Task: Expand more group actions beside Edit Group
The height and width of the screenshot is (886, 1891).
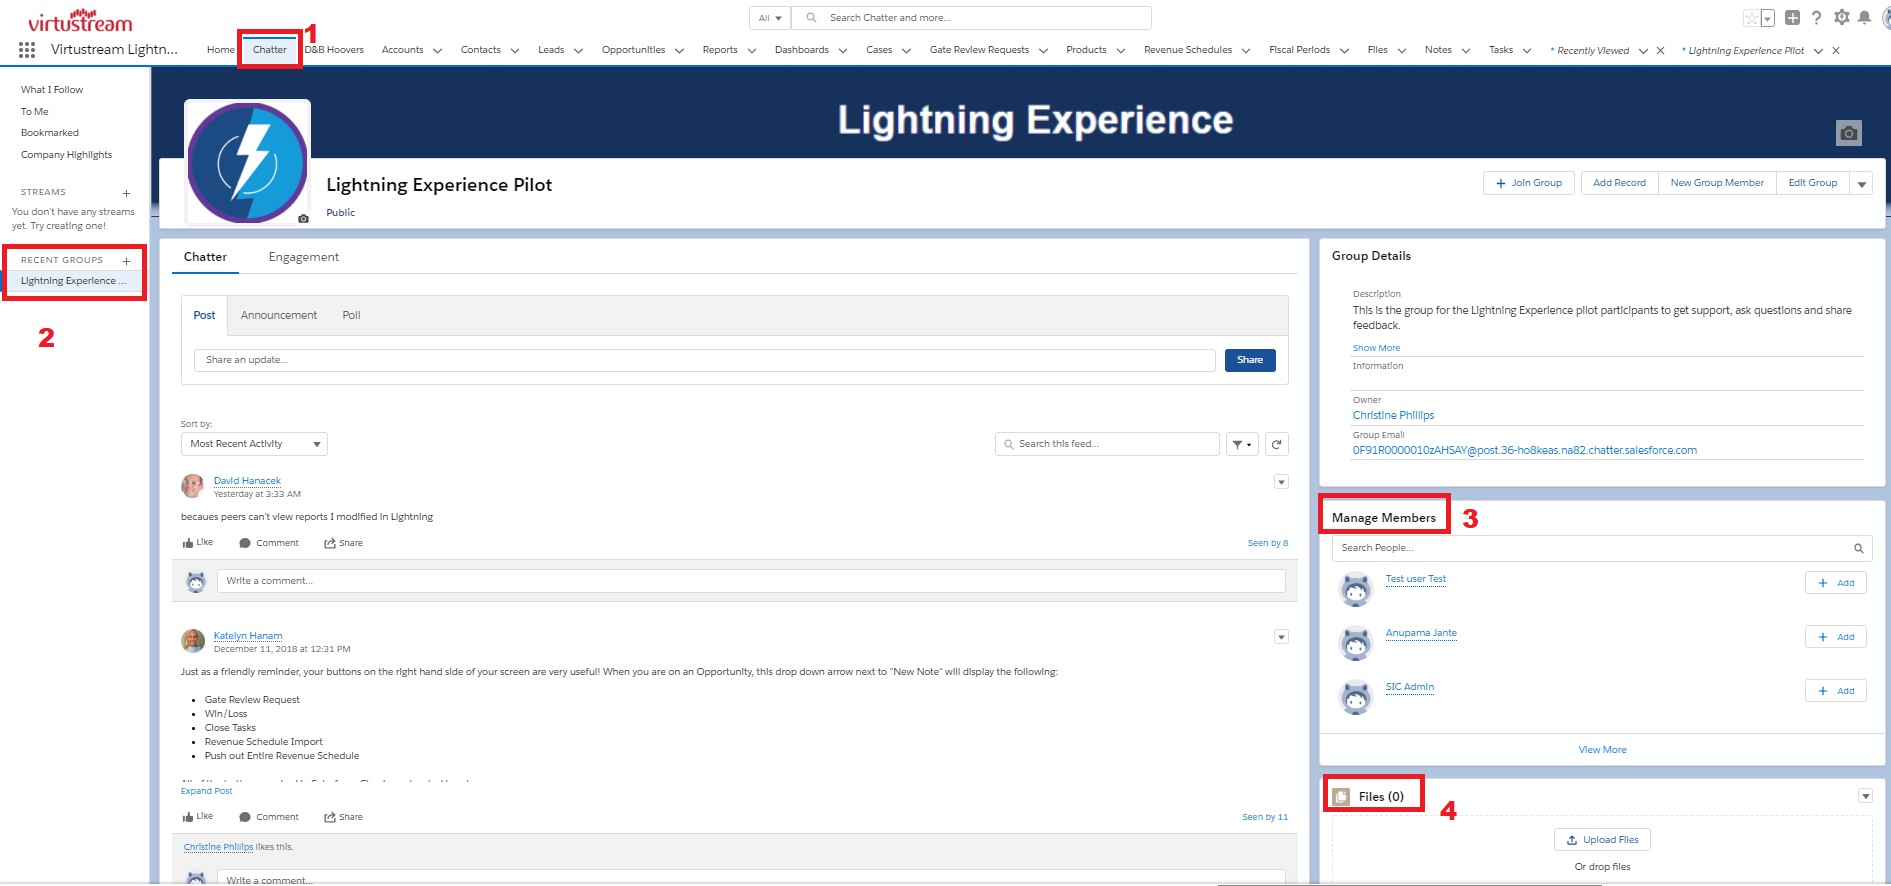Action: (1861, 184)
